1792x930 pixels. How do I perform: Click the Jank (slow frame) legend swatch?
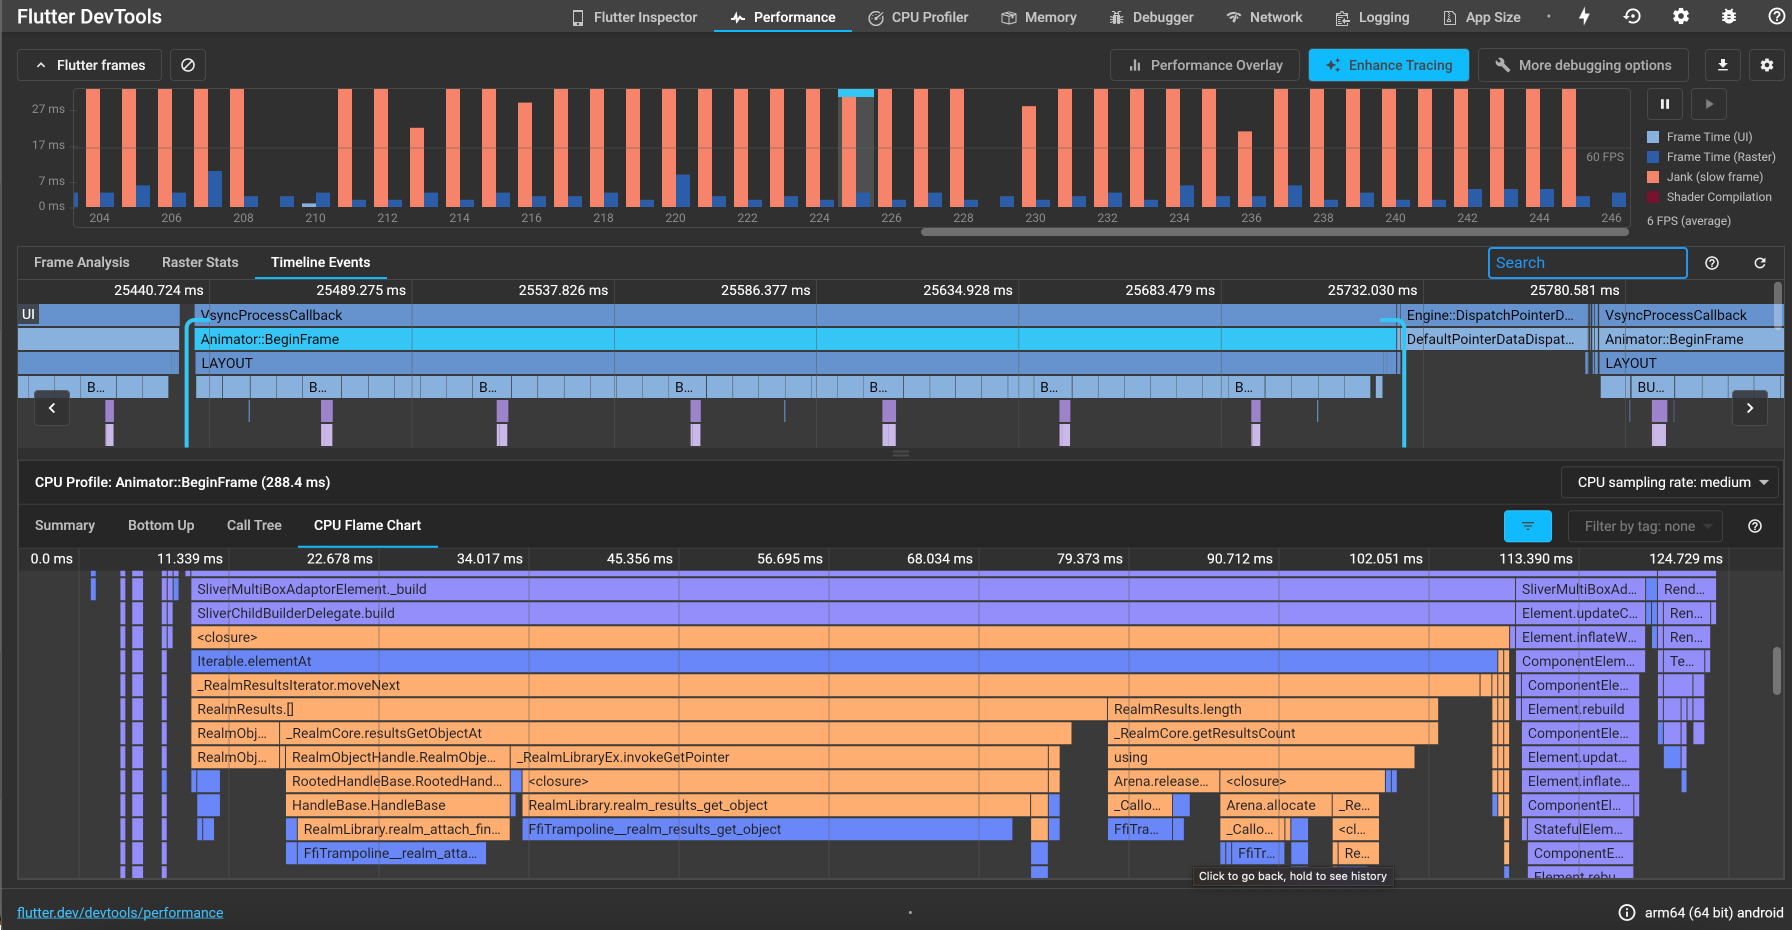[x=1653, y=177]
